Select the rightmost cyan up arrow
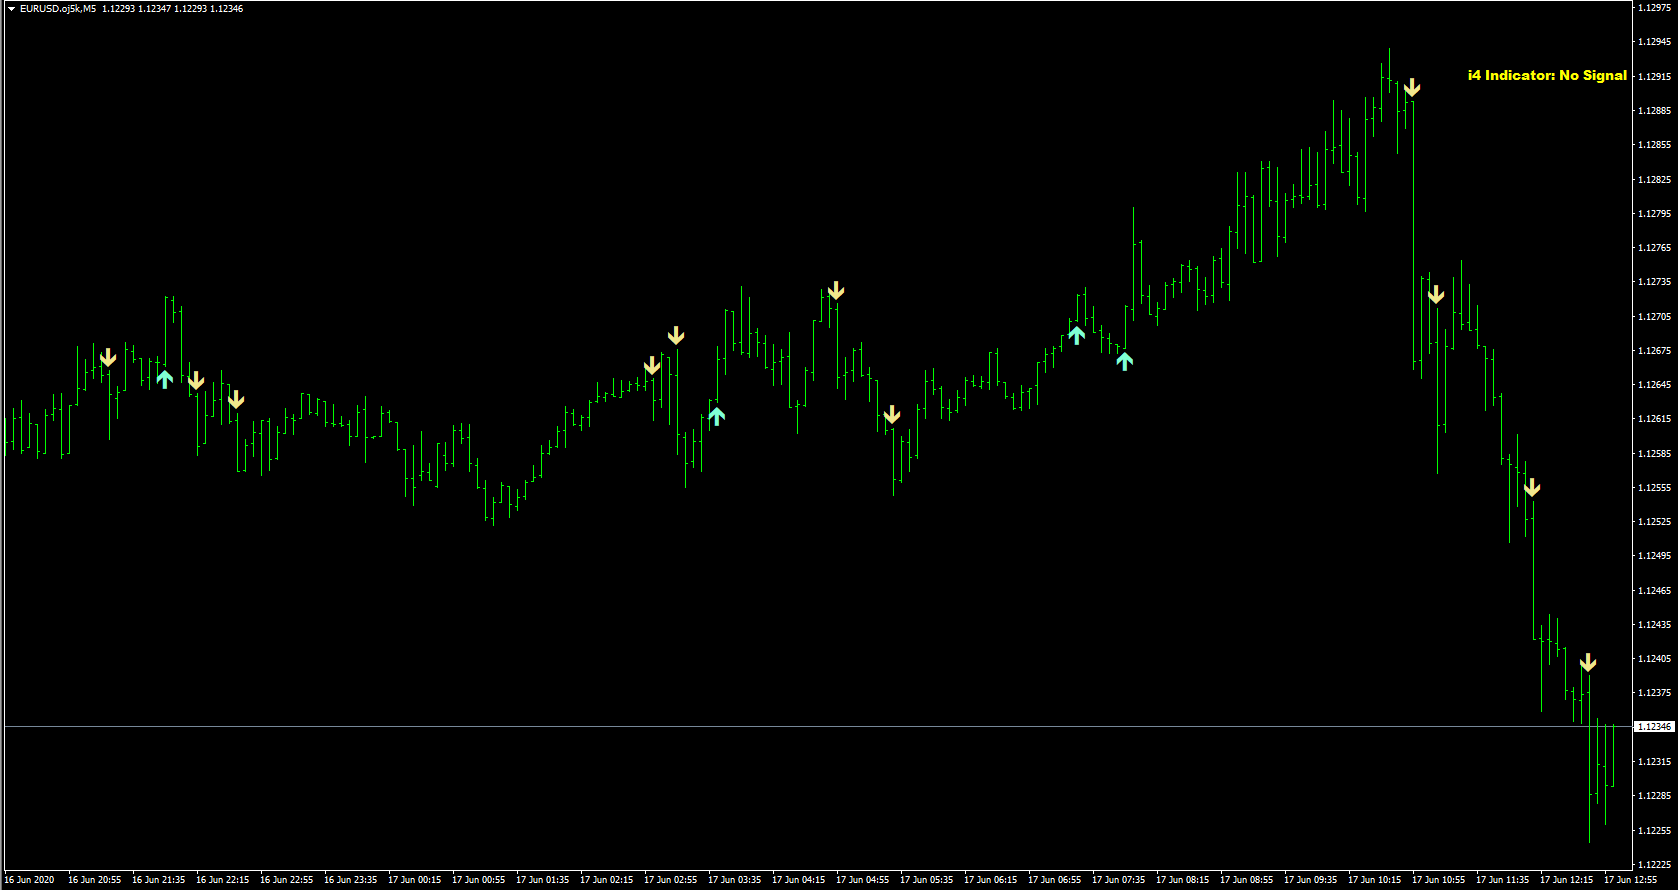 (x=1125, y=361)
